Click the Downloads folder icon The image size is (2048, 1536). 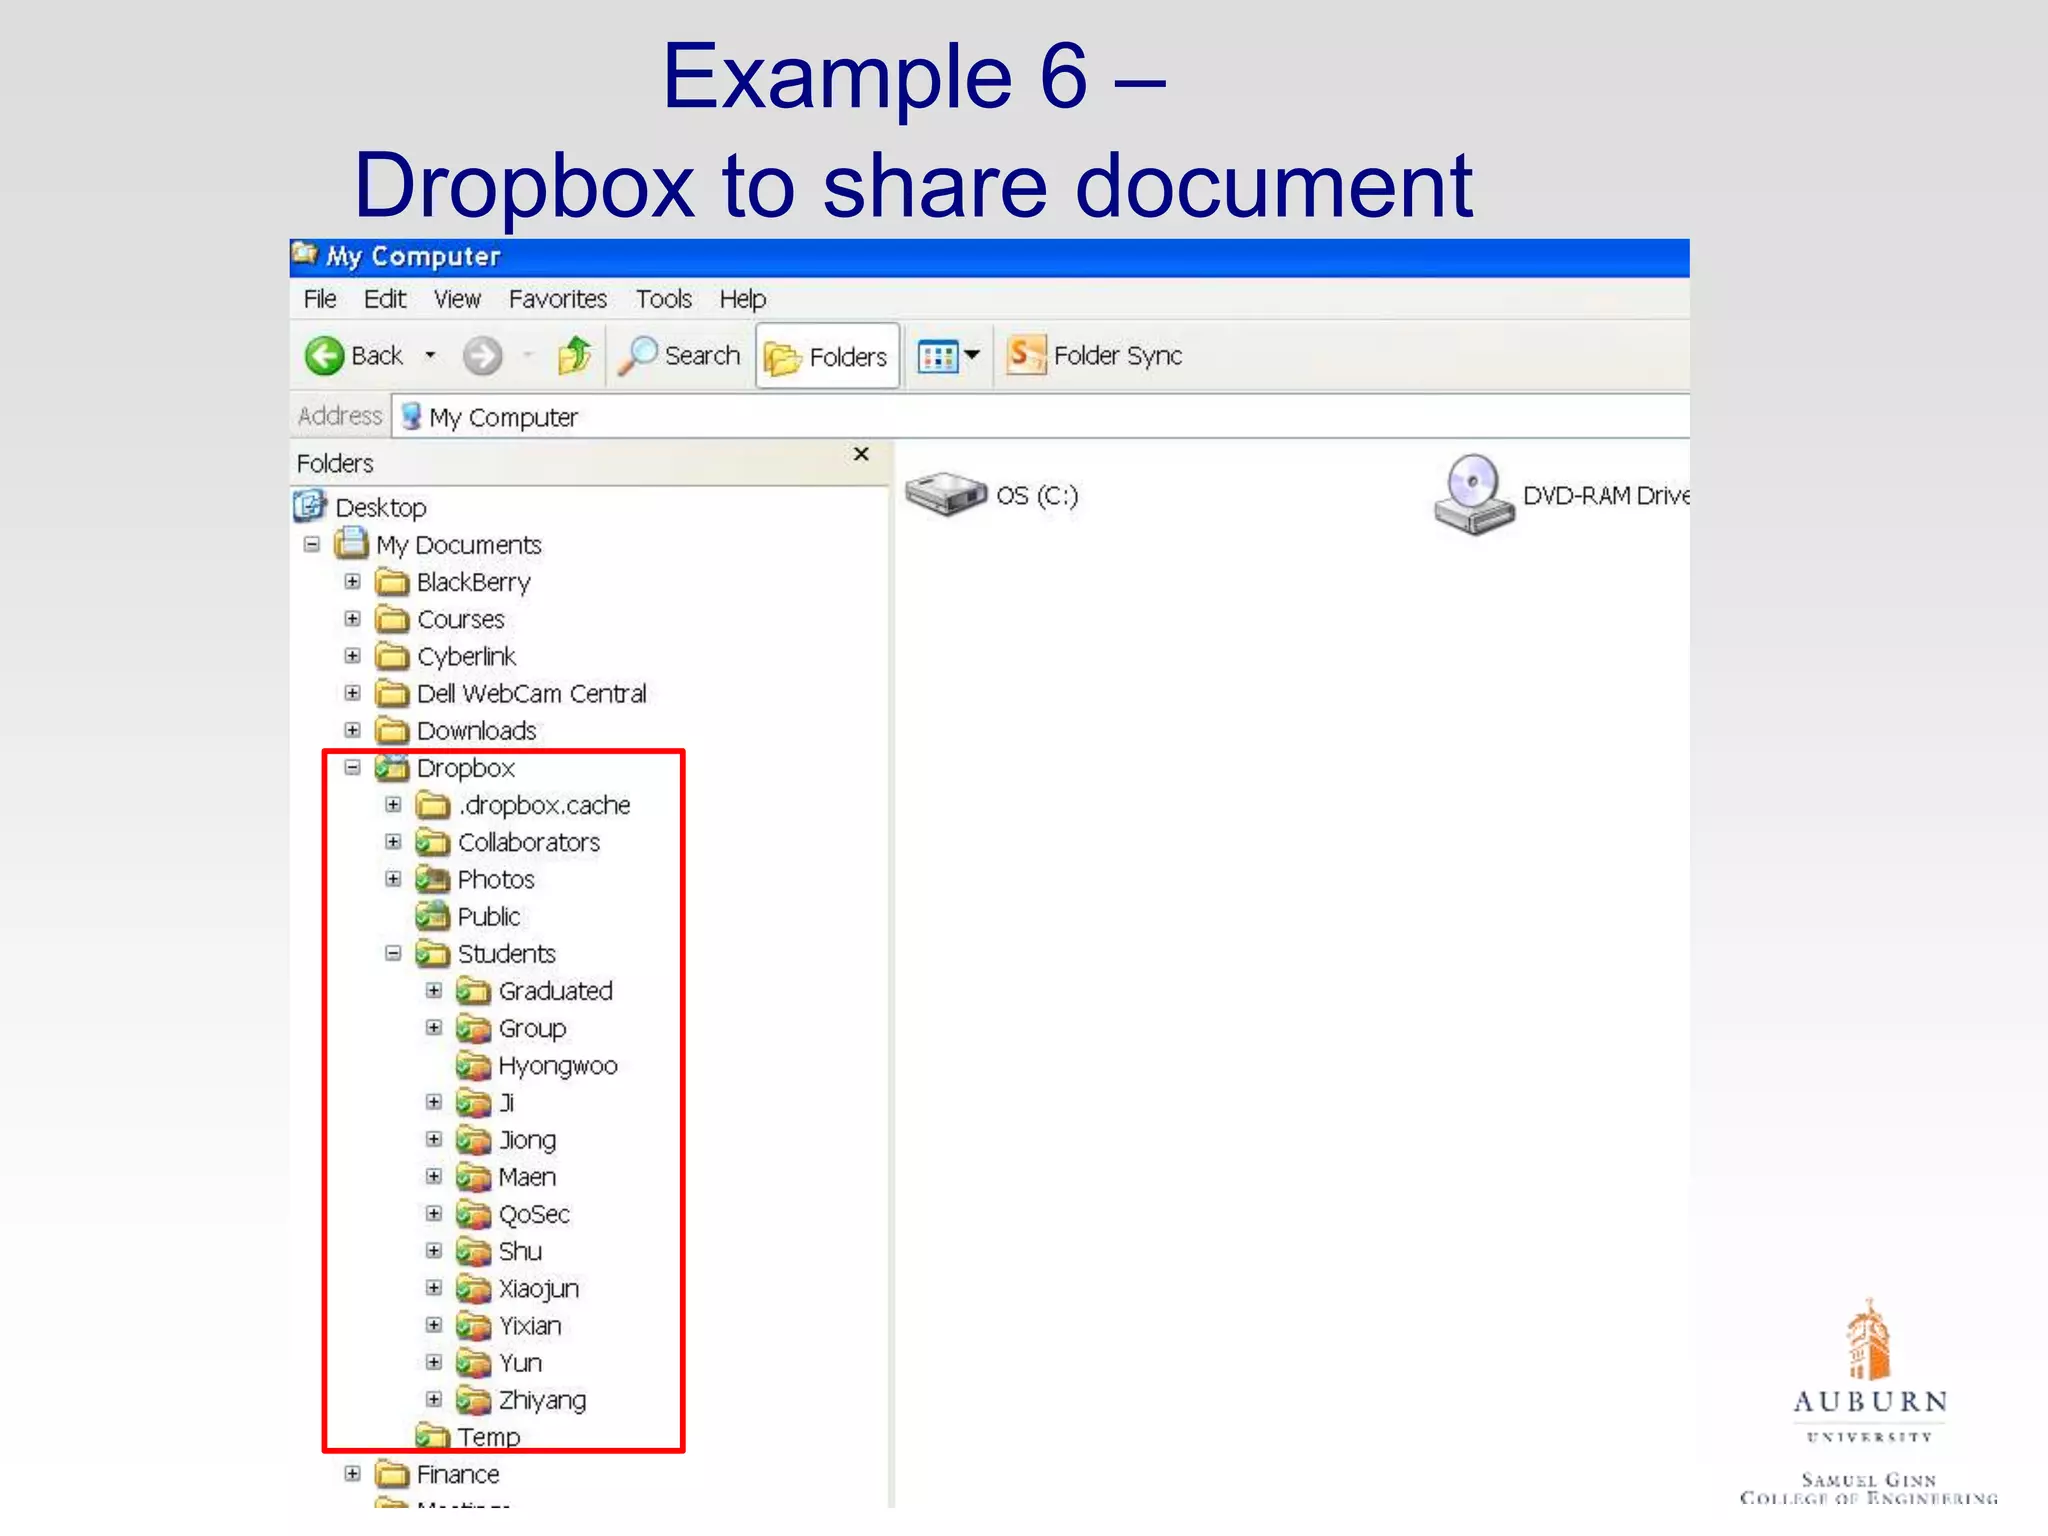coord(392,730)
